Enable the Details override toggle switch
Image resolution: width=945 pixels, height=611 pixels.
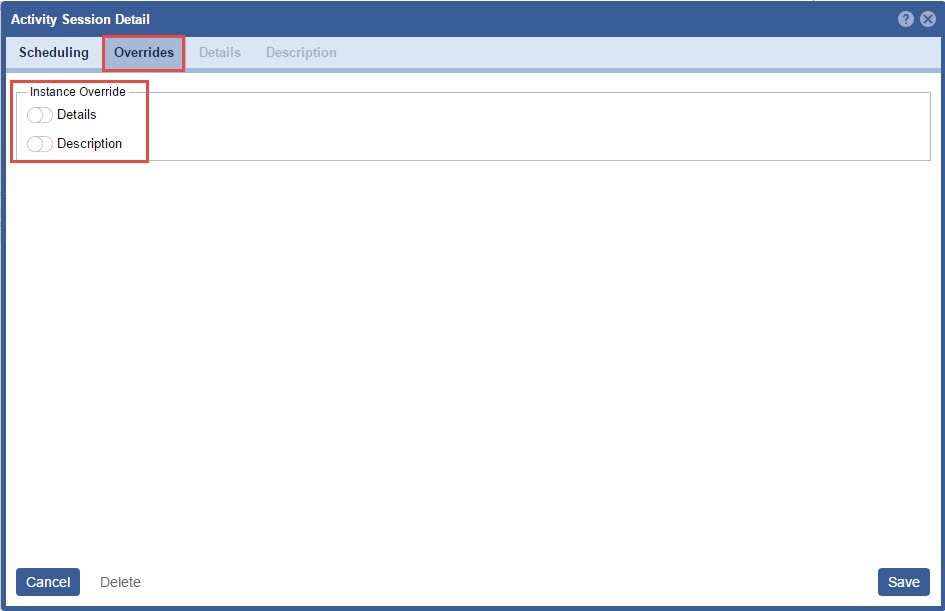point(40,115)
